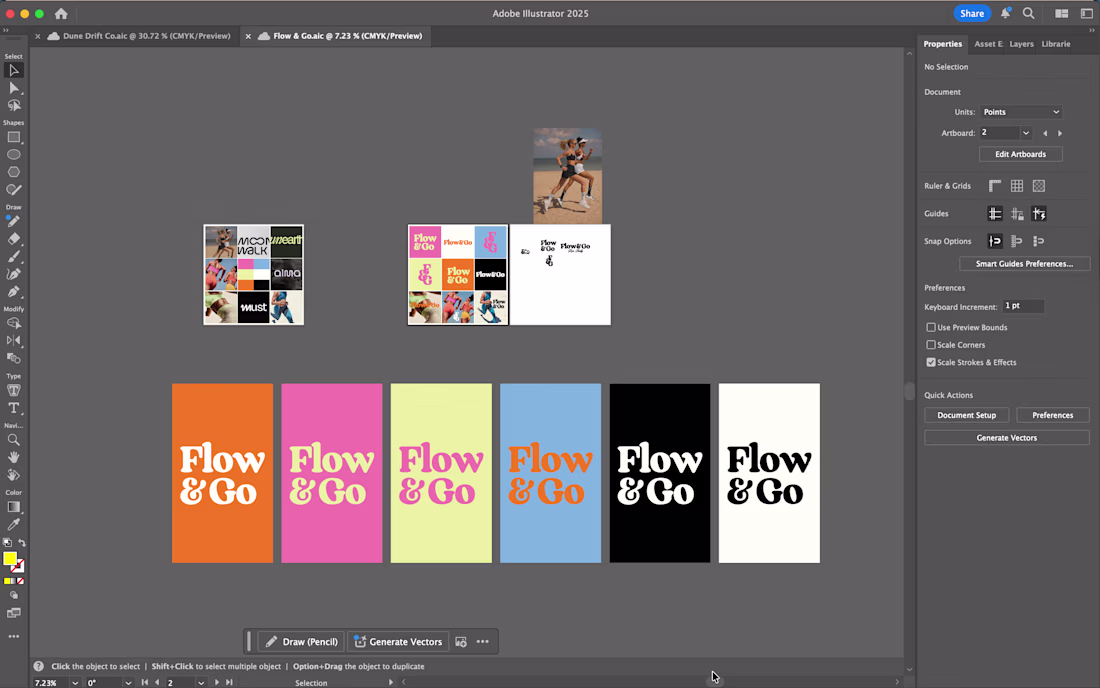Open Edit Toolbar three-dots at toolbar bottom

point(13,637)
